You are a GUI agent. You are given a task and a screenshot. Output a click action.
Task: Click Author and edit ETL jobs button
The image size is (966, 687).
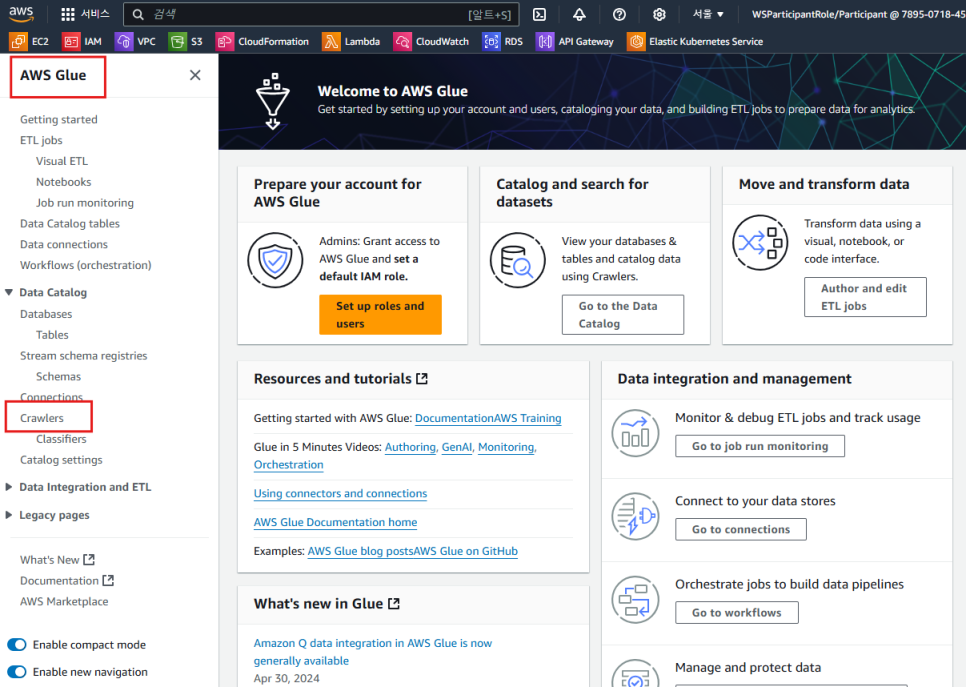(x=865, y=297)
